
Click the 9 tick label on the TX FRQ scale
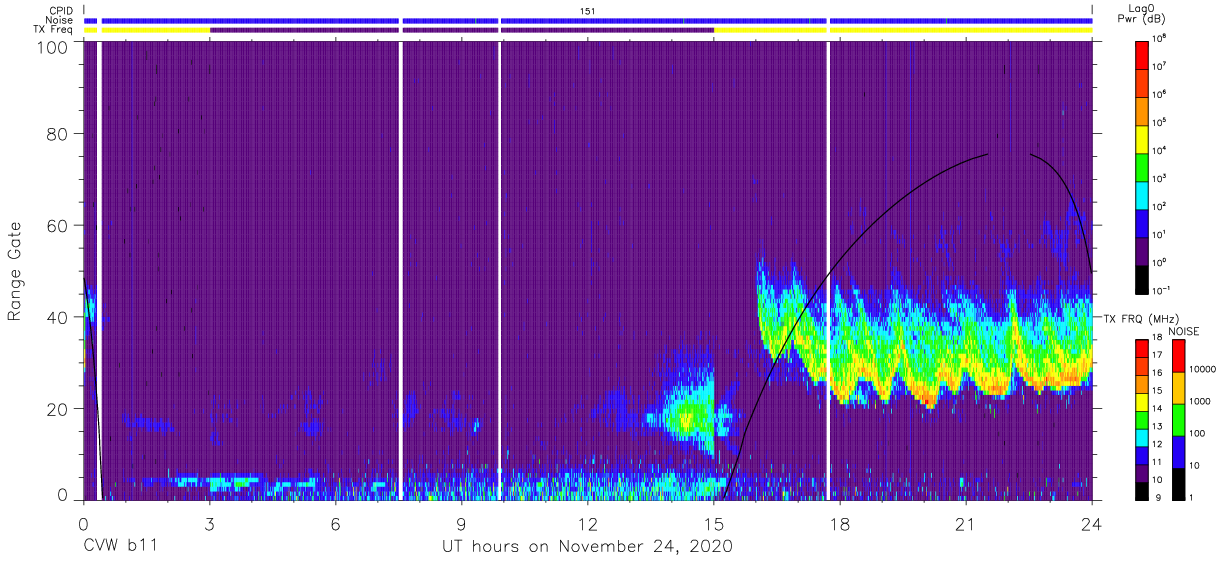pos(1157,497)
